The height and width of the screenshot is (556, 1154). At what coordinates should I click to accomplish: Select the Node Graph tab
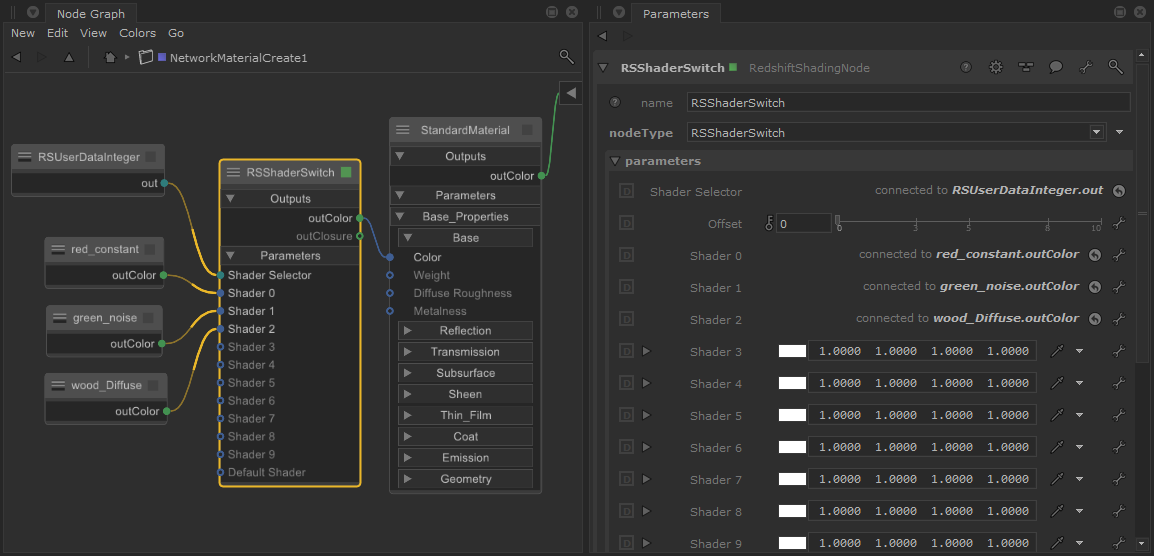tap(91, 13)
